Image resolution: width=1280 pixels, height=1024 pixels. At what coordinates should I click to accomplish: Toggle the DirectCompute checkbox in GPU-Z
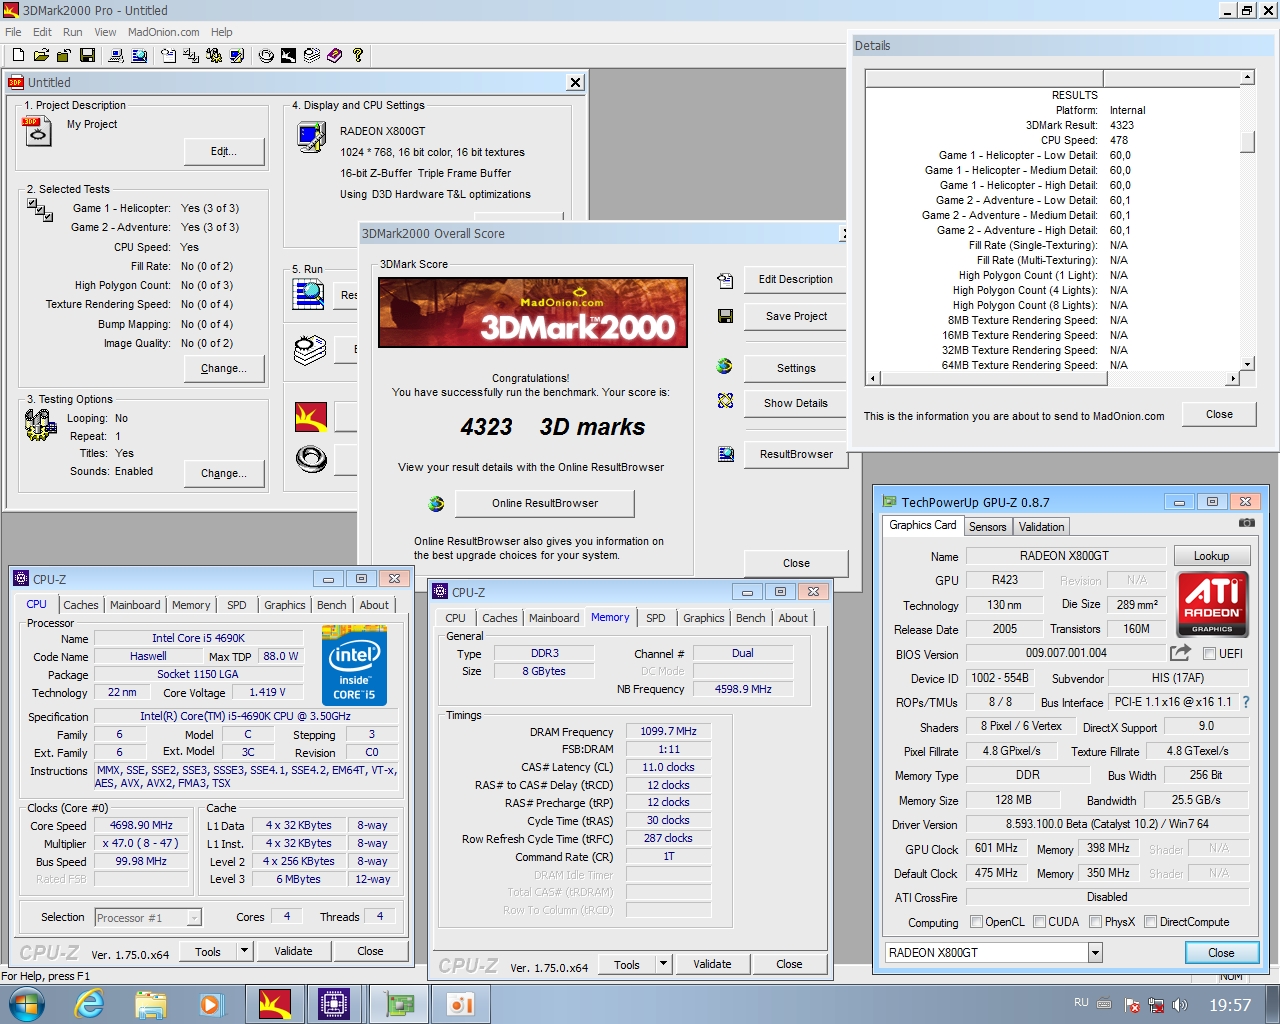click(1151, 922)
